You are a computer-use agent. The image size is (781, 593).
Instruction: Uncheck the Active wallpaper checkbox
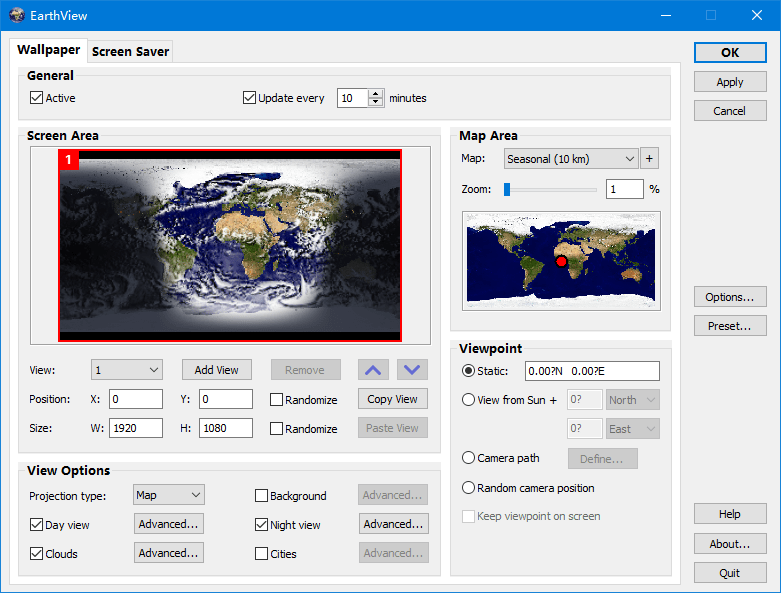pyautogui.click(x=37, y=98)
